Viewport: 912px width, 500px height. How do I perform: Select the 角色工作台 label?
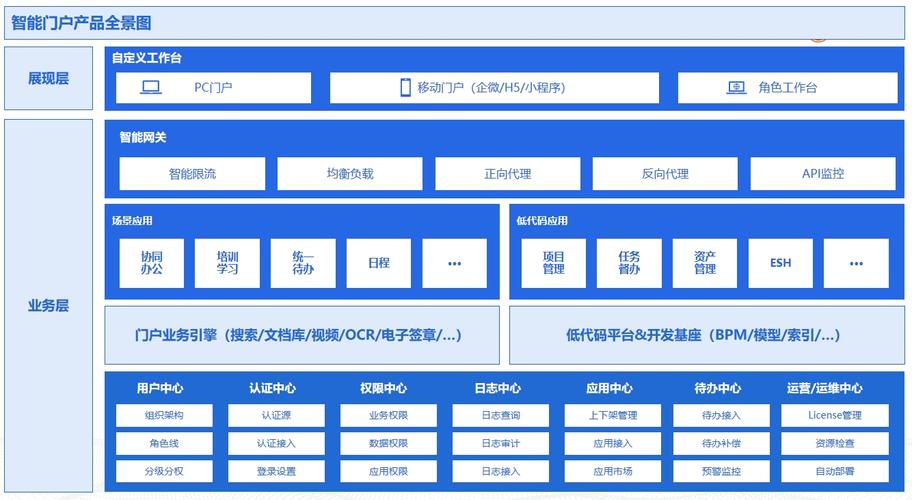[x=788, y=88]
